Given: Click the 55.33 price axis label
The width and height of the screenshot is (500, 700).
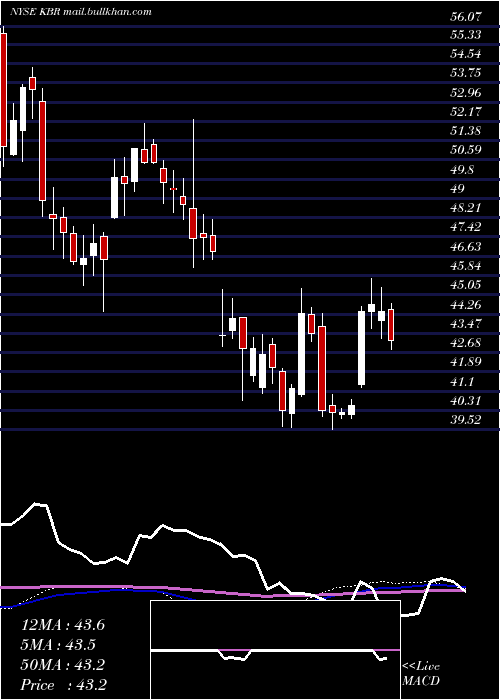Looking at the screenshot, I should [466, 35].
